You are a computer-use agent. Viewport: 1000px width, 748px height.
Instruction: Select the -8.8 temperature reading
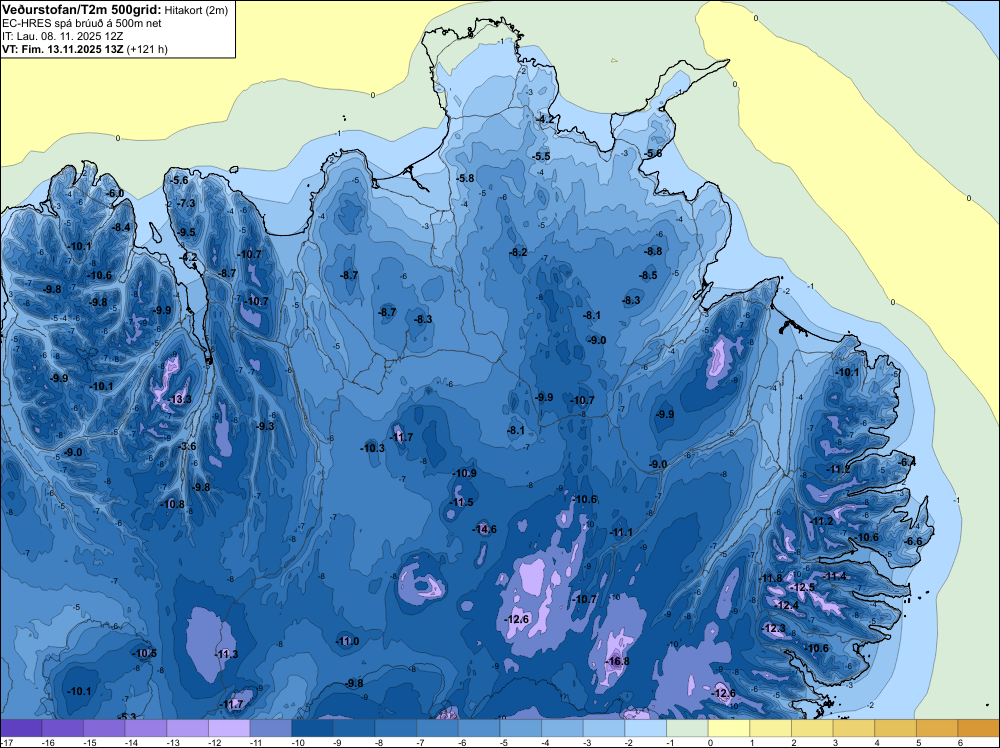pos(653,251)
